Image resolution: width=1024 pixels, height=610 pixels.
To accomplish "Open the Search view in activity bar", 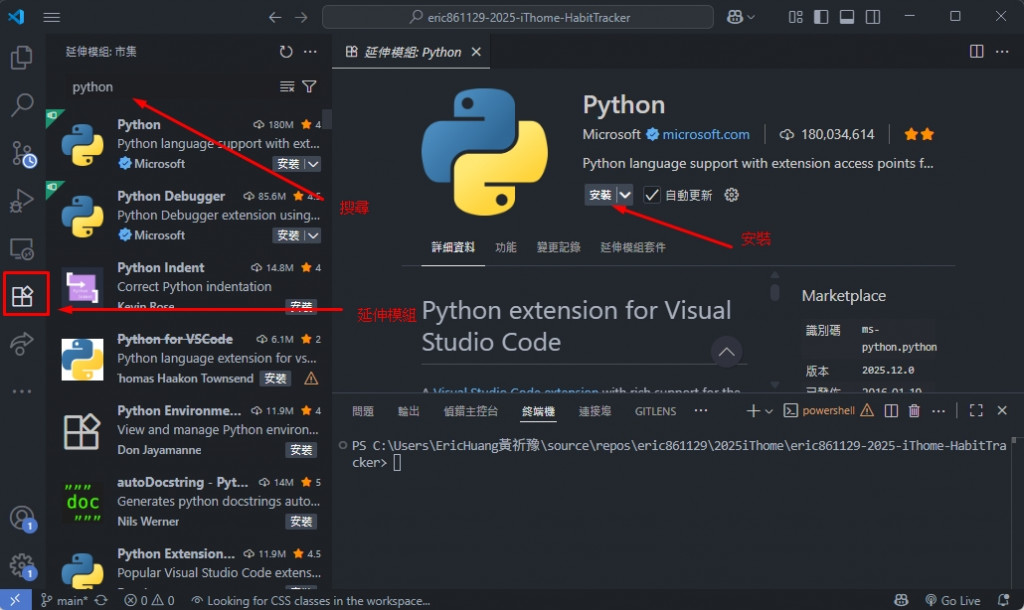I will click(22, 104).
